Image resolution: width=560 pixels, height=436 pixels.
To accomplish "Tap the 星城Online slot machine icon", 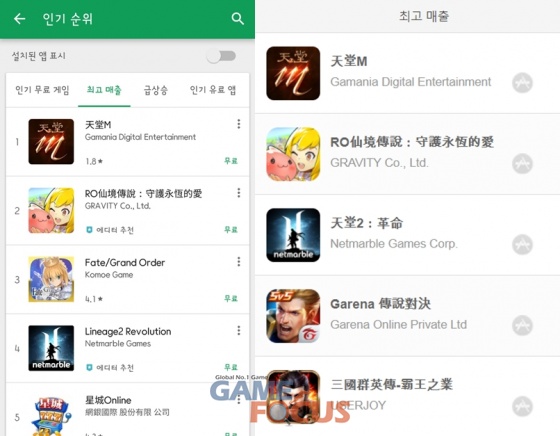I will click(x=51, y=416).
